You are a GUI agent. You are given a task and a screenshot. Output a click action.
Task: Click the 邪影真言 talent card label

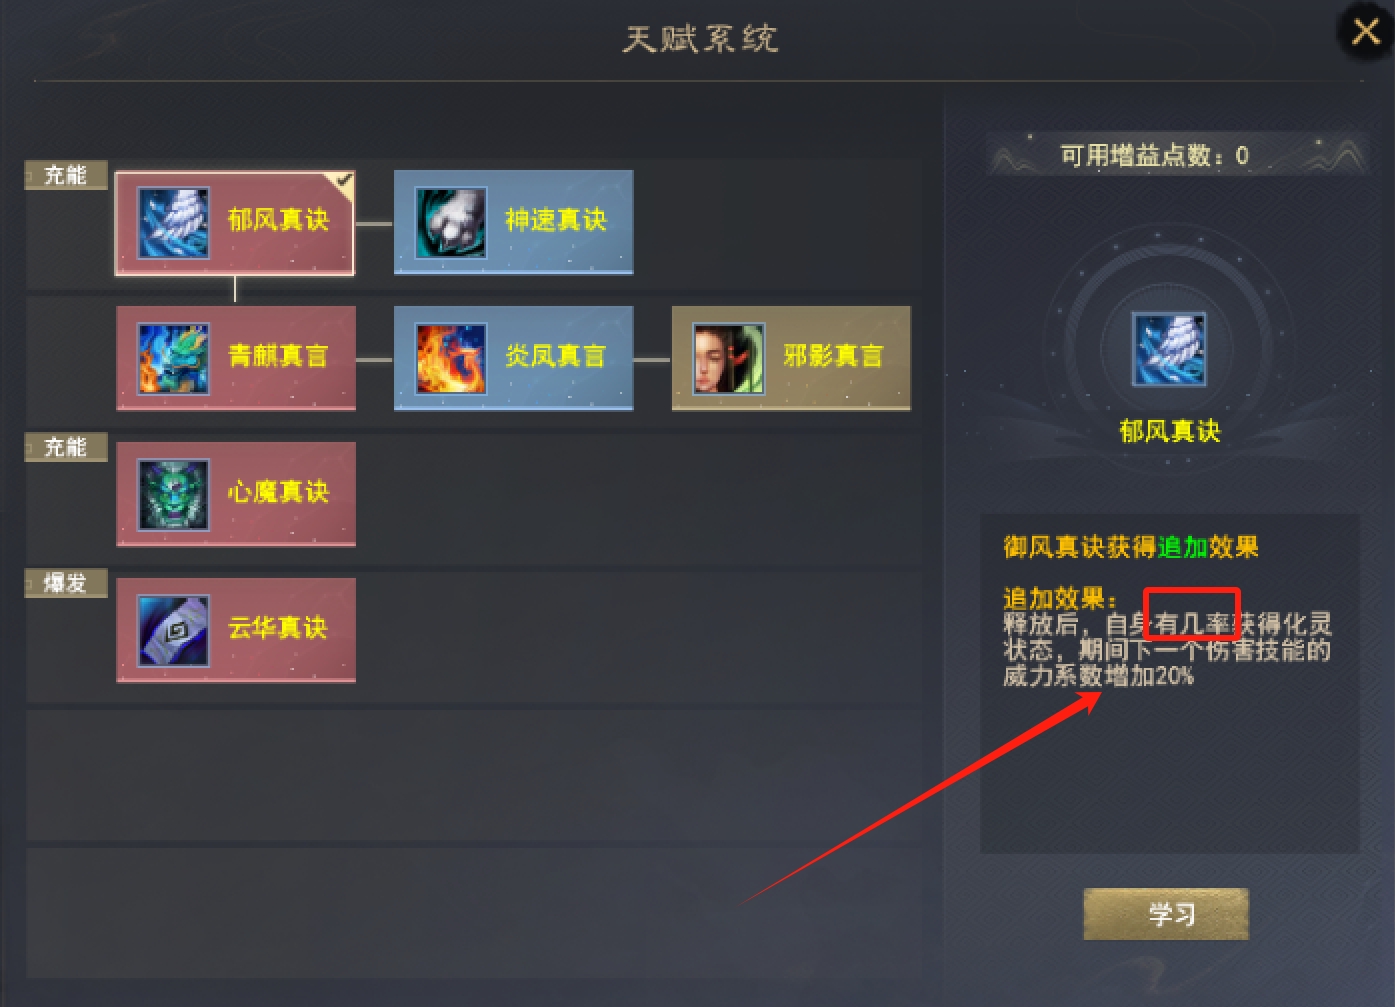coord(834,356)
